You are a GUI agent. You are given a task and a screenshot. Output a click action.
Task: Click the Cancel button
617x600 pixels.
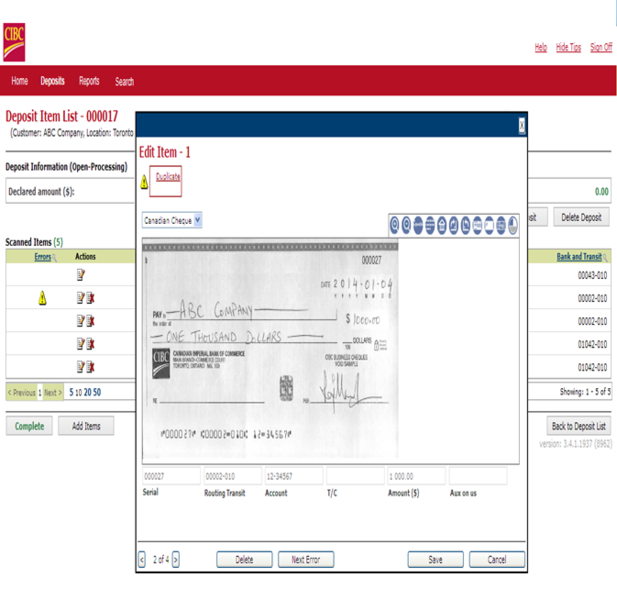point(497,559)
